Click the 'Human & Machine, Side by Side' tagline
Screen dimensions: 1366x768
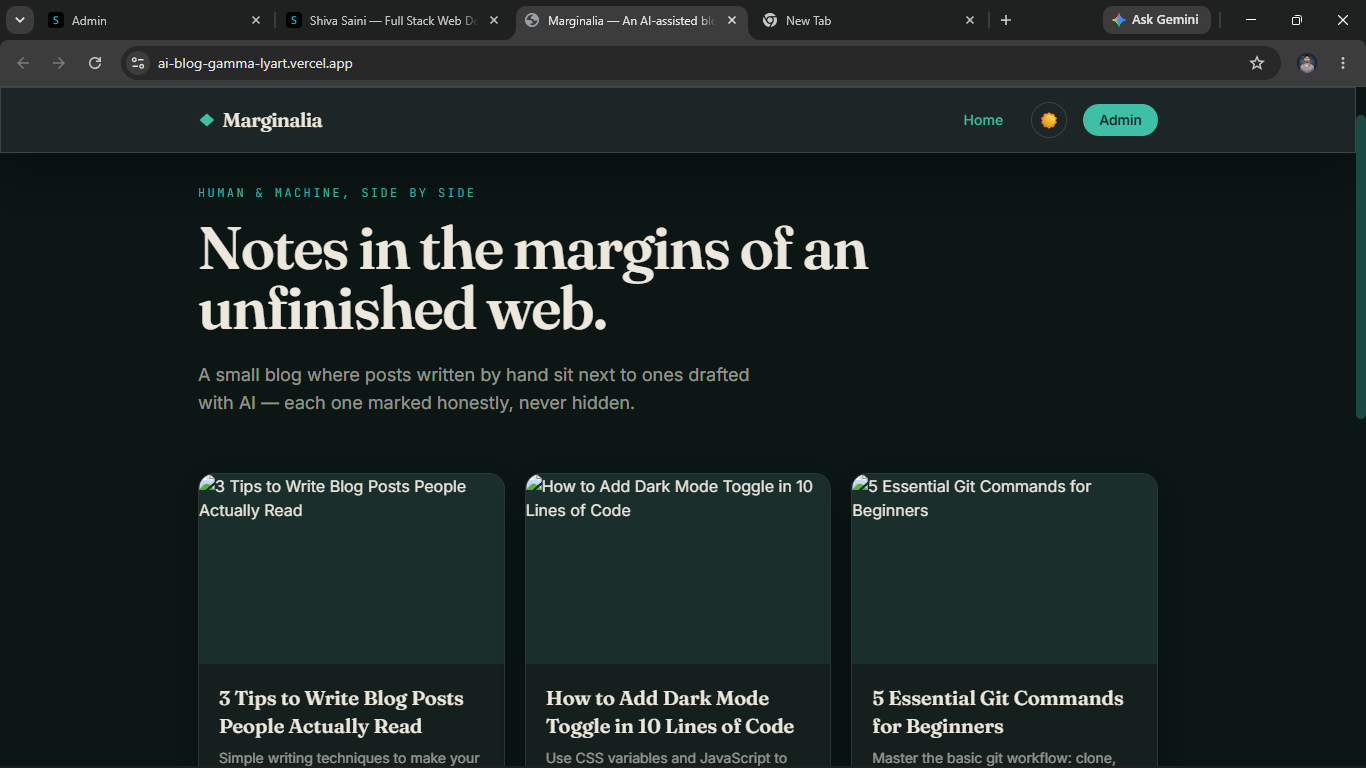tap(337, 193)
